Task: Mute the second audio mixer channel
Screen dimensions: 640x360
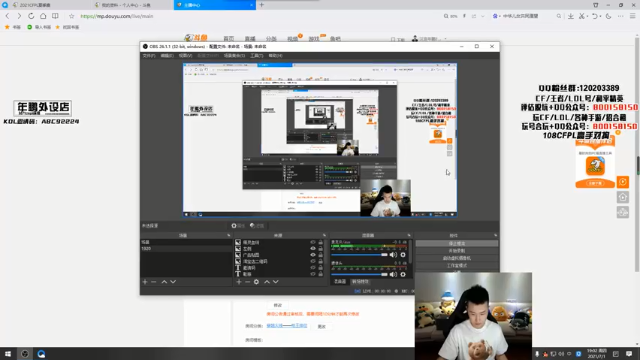Action: (x=393, y=274)
